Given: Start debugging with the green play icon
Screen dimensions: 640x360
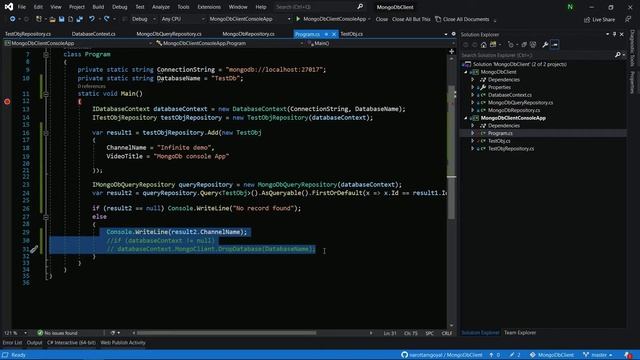Looking at the screenshot, I should (298, 19).
